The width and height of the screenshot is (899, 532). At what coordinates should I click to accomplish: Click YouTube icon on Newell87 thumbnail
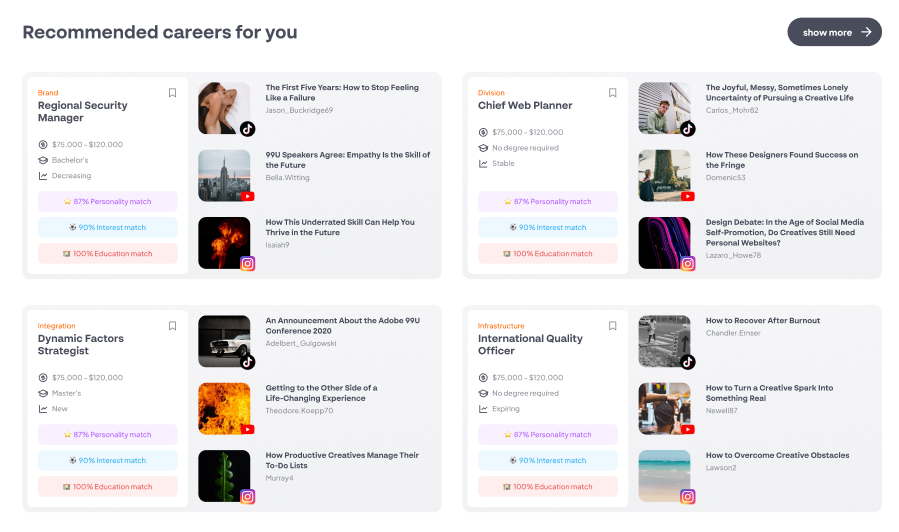[687, 430]
